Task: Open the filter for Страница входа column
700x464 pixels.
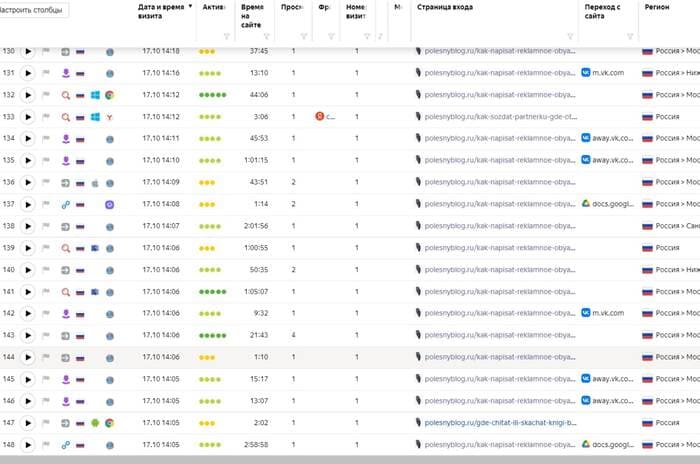Action: pyautogui.click(x=570, y=37)
